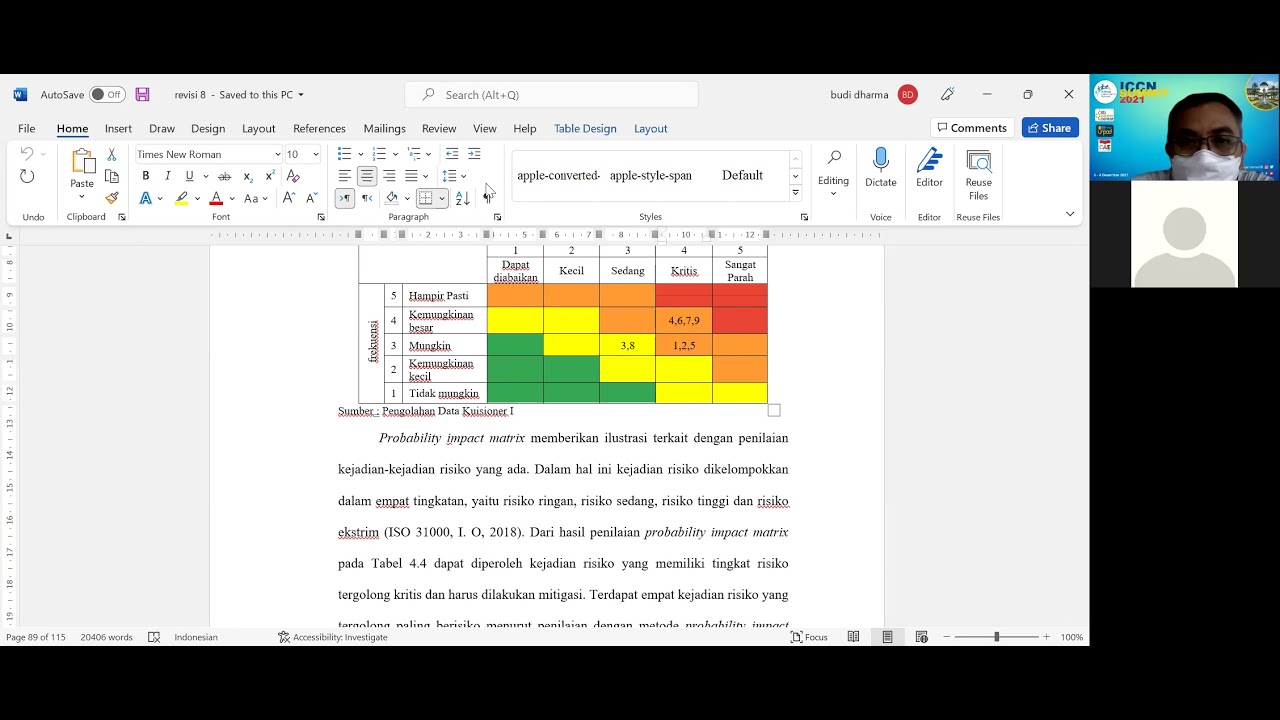
Task: Click the Paste clipboard icon
Action: coord(82,162)
